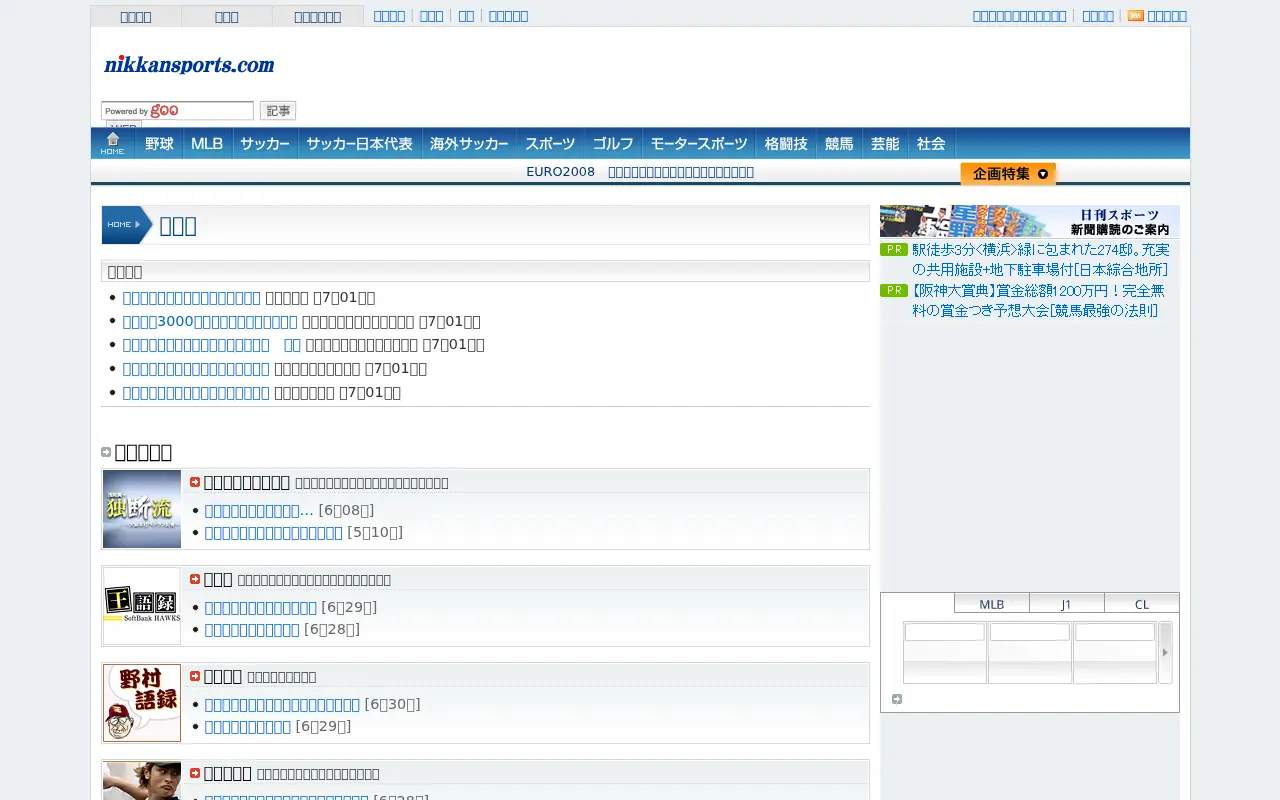This screenshot has height=800, width=1280.
Task: Open the 野村語録 column thumbnail image
Action: point(142,703)
